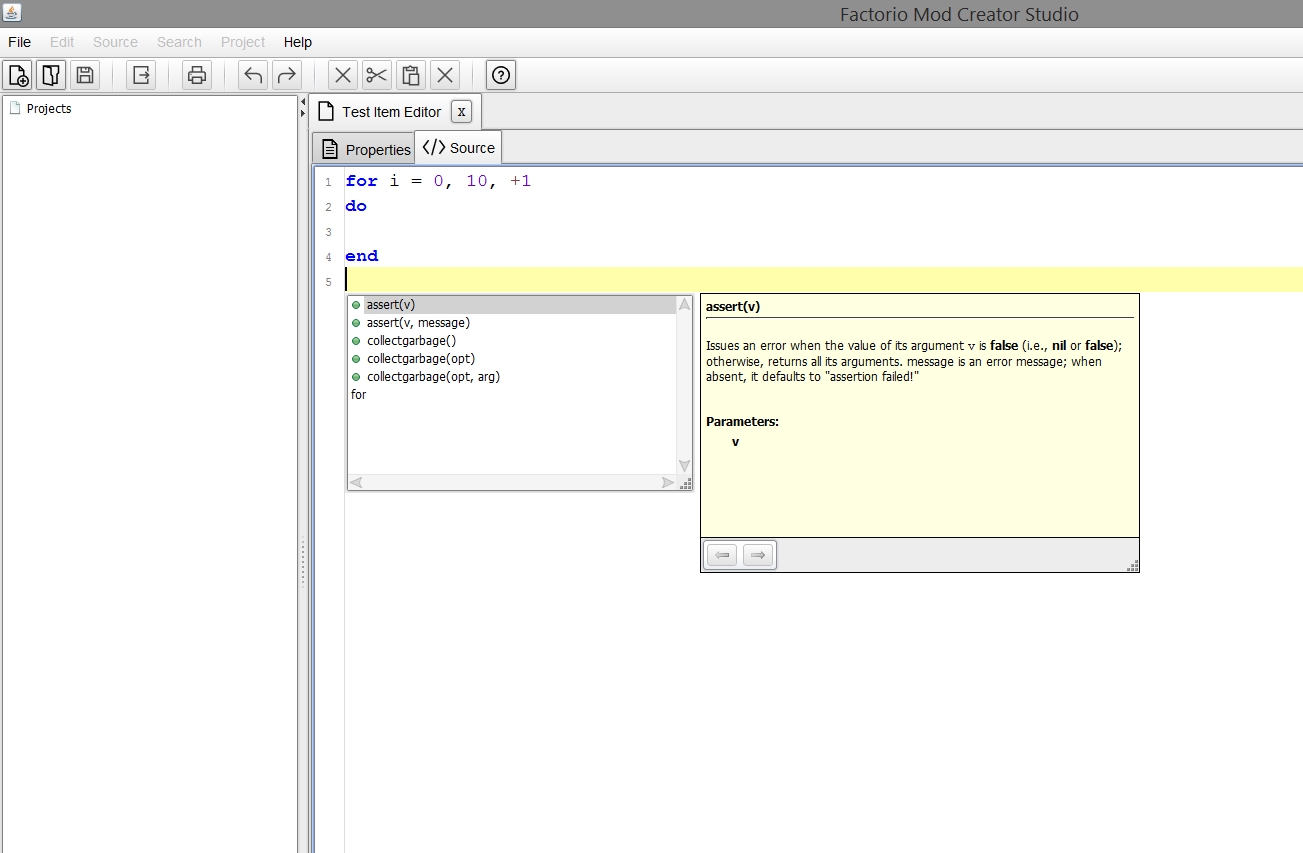The height and width of the screenshot is (853, 1303).
Task: Open the File menu
Action: click(x=19, y=42)
